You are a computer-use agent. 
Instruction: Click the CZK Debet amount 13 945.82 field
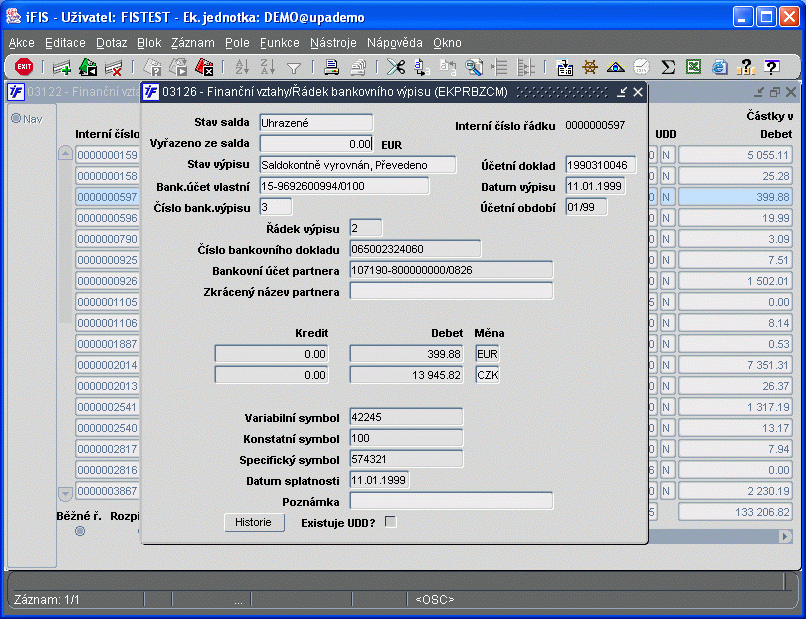point(407,375)
